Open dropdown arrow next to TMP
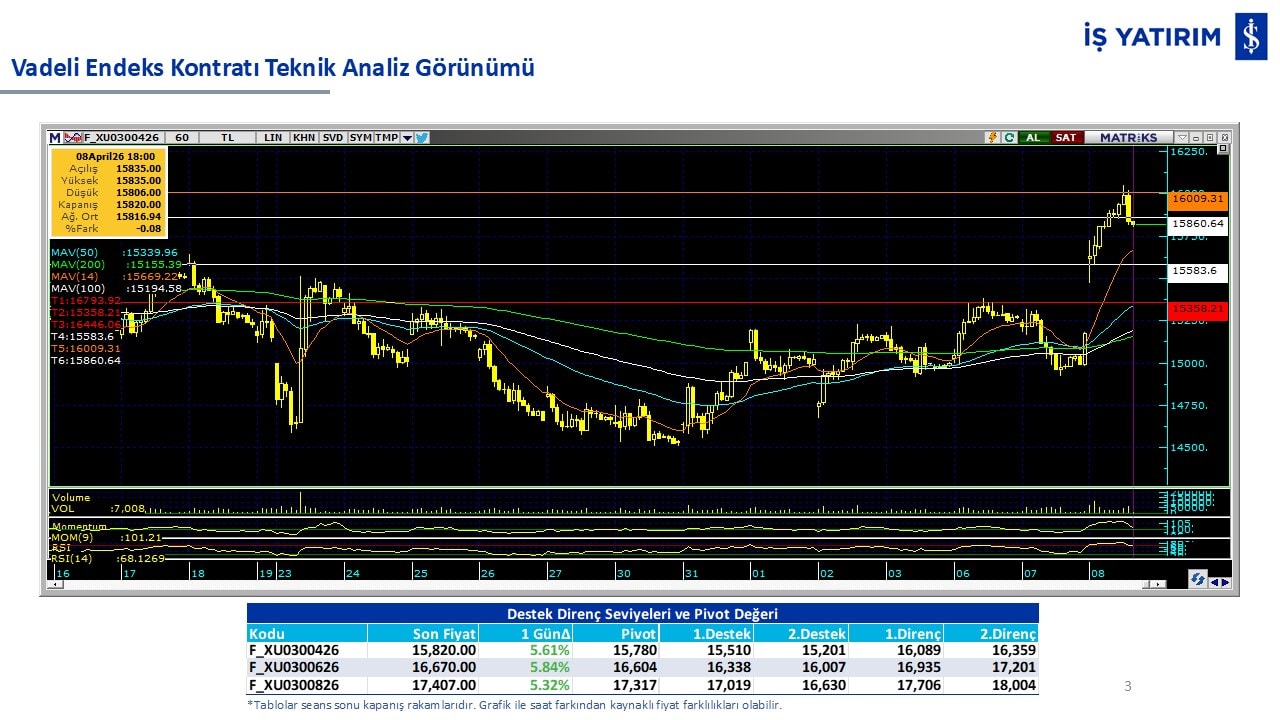This screenshot has width=1280, height=720. coord(407,138)
